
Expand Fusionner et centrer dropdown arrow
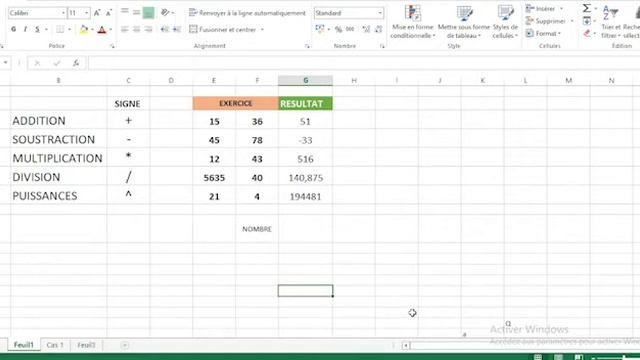click(262, 29)
